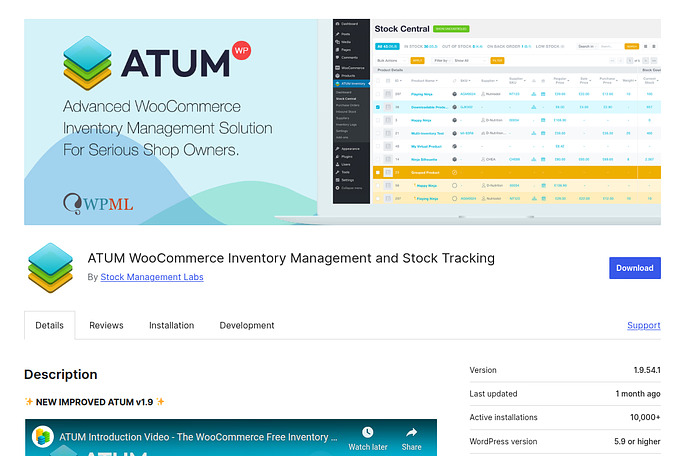The image size is (684, 456).
Task: Select the 'WordPress version' label
Action: tap(503, 441)
